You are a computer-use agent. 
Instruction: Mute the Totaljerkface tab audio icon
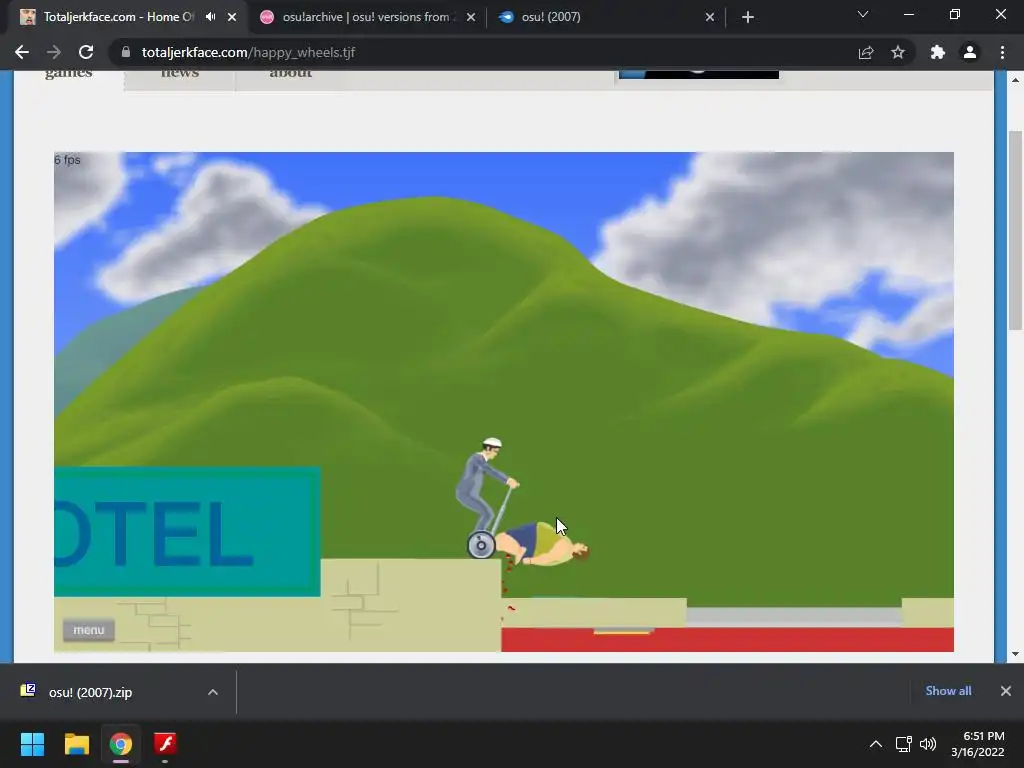(210, 17)
